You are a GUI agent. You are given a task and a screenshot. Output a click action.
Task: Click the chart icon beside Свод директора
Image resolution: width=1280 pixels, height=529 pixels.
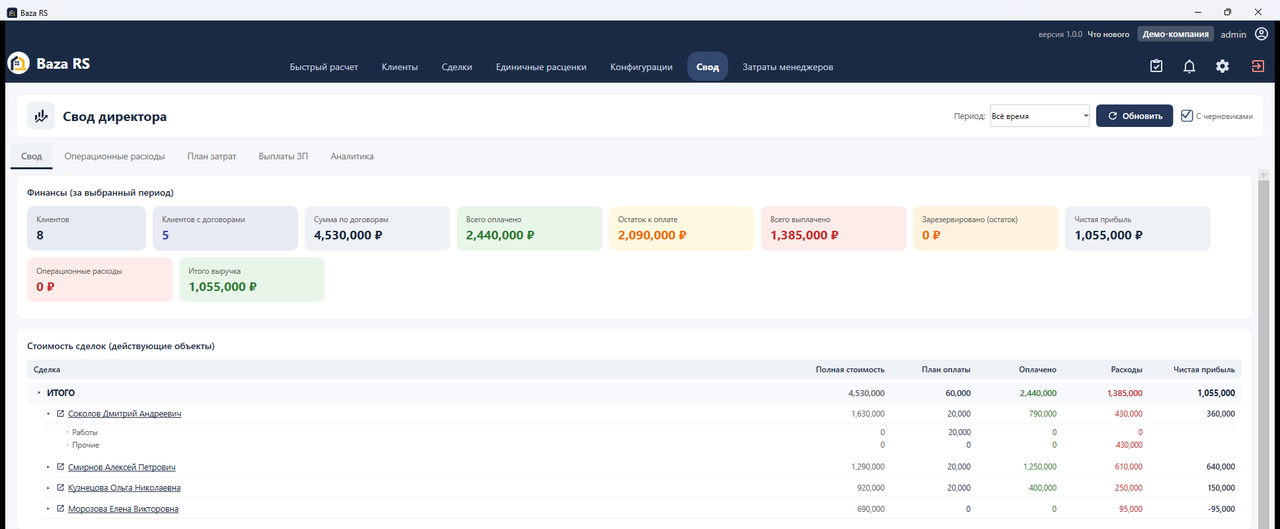[x=41, y=116]
